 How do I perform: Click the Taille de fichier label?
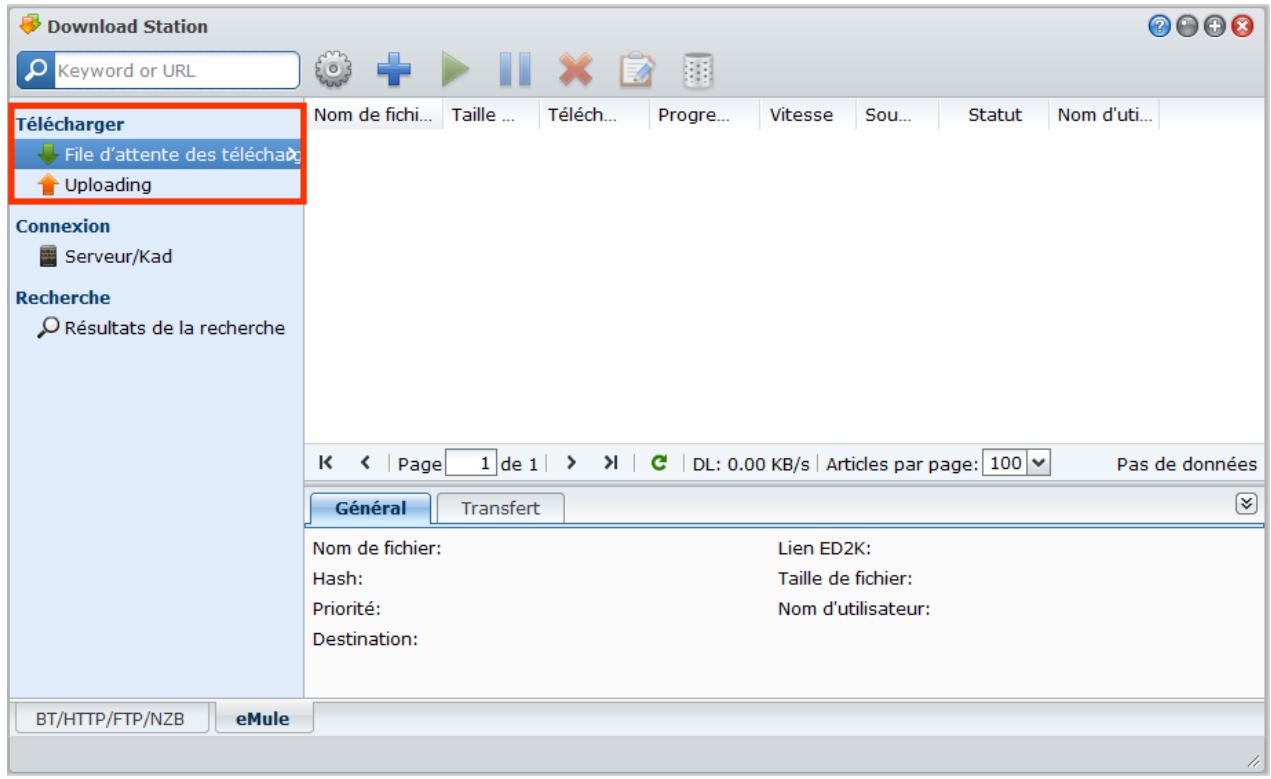coord(845,578)
